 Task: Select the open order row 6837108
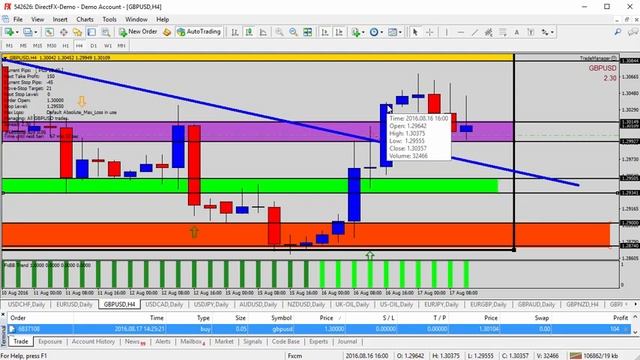(x=319, y=329)
